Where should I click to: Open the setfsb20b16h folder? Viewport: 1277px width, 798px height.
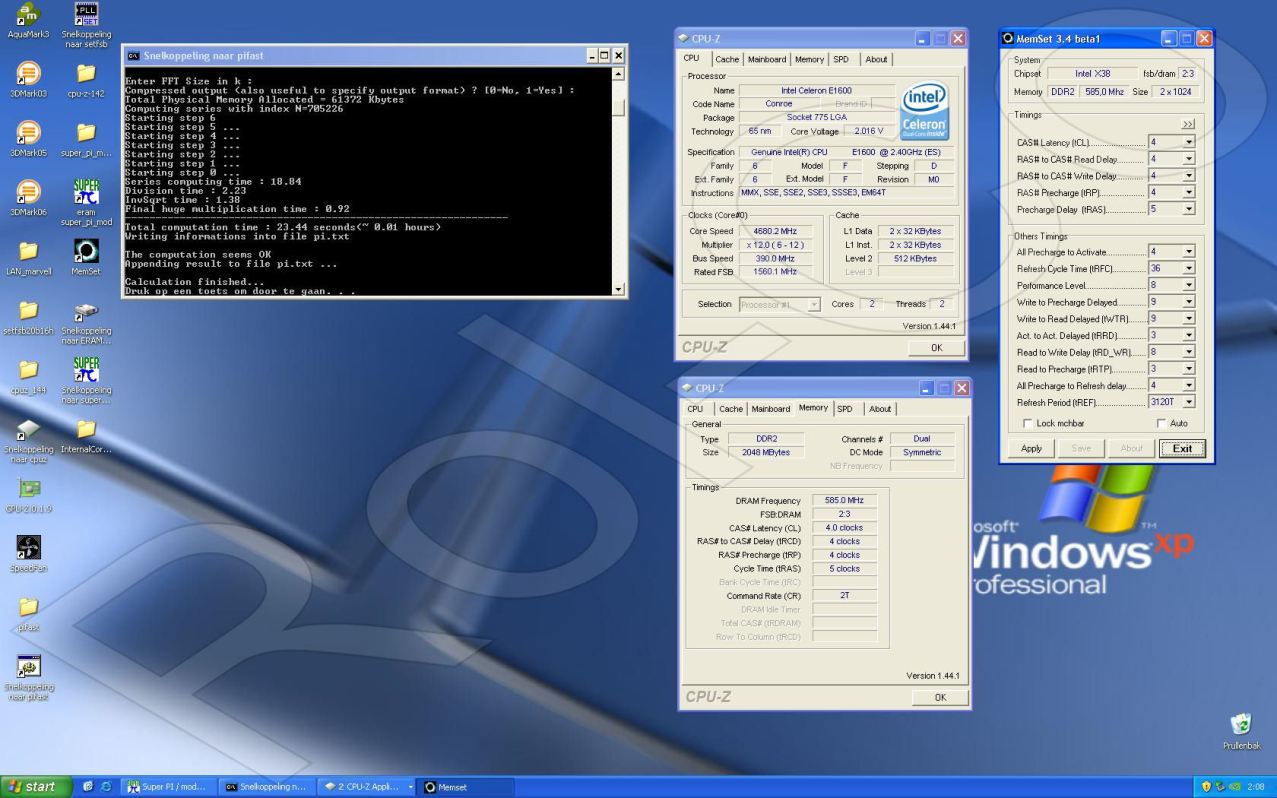click(x=28, y=317)
